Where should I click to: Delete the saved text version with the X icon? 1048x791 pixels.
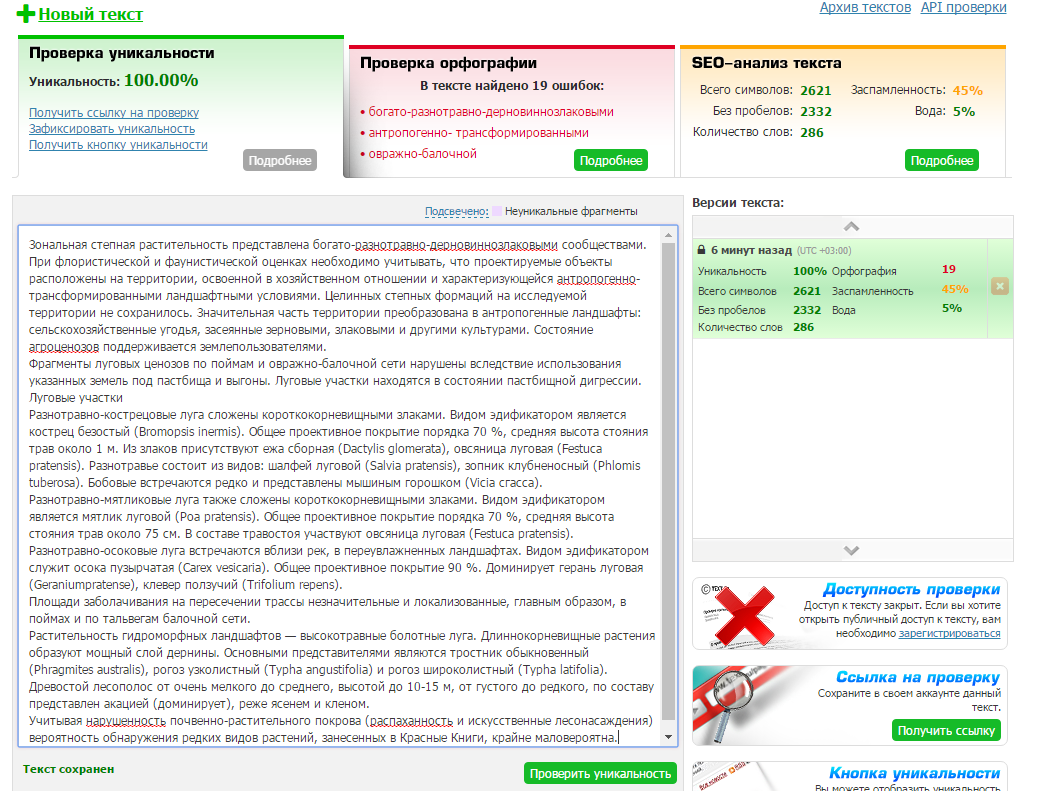(x=999, y=287)
